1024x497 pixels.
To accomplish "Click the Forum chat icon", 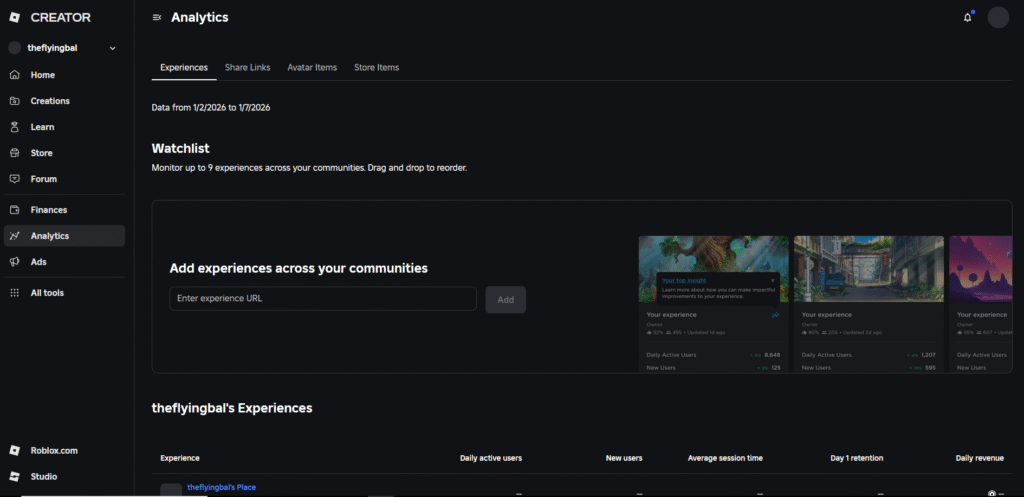I will (14, 179).
